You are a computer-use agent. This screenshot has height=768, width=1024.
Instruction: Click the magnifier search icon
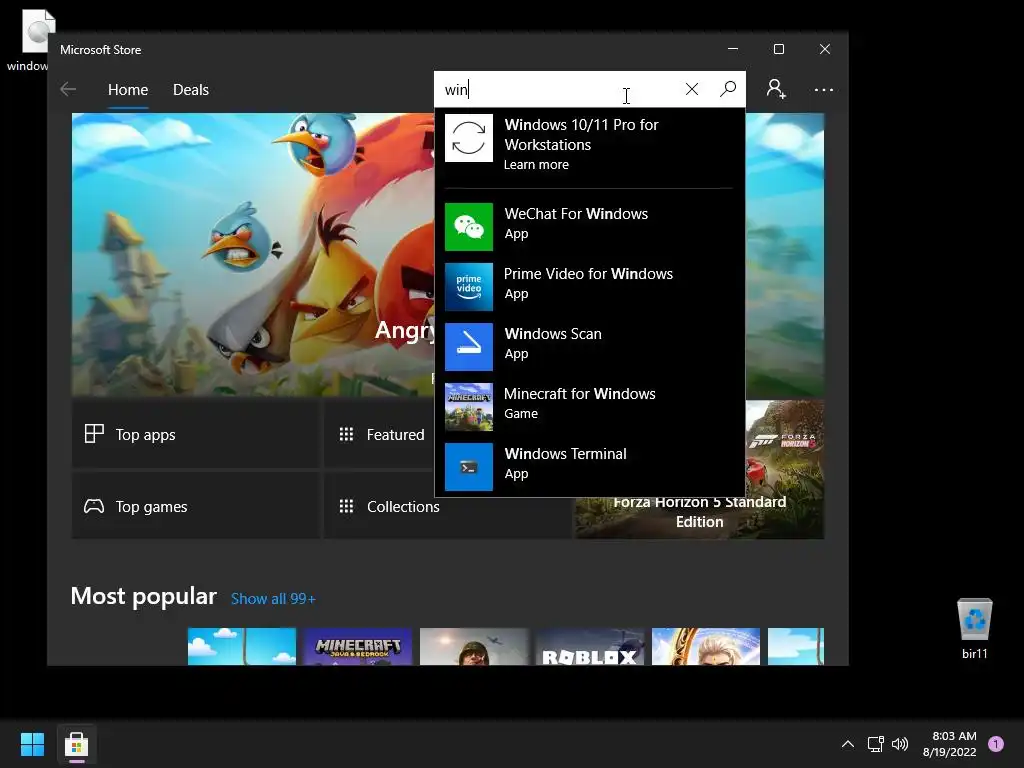click(x=728, y=89)
